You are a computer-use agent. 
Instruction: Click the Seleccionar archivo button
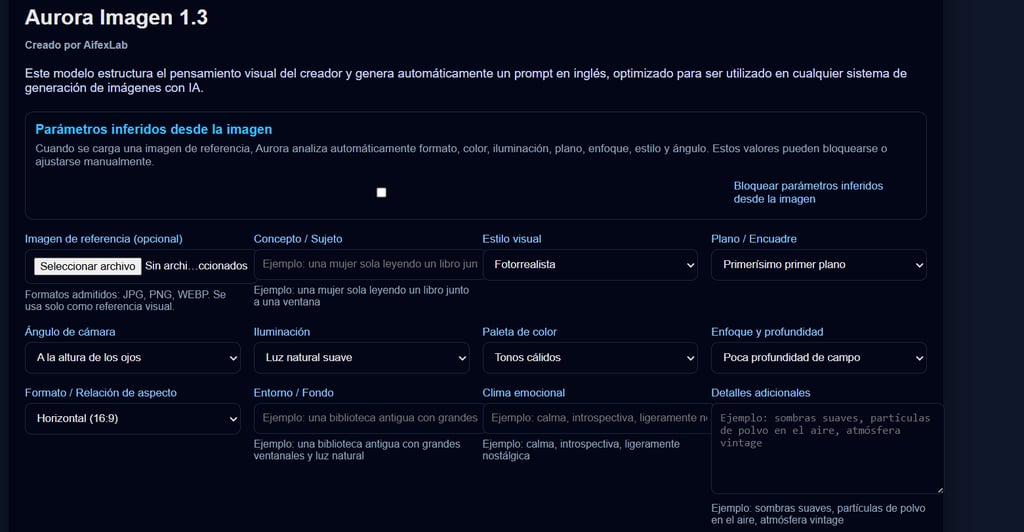pyautogui.click(x=88, y=266)
